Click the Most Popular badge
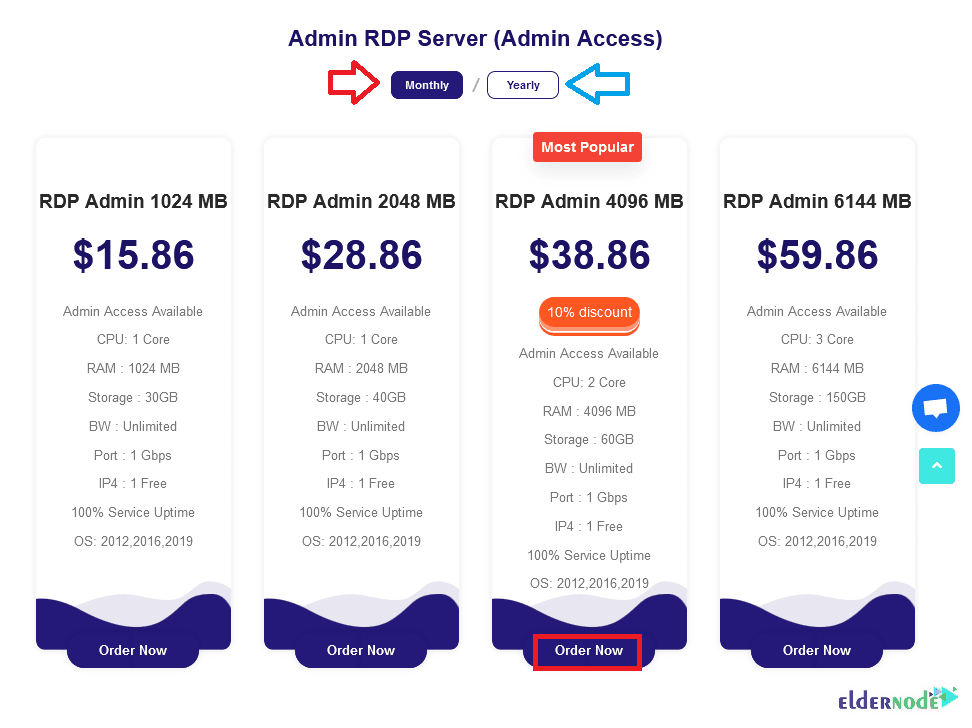Image resolution: width=972 pixels, height=728 pixels. (x=587, y=146)
